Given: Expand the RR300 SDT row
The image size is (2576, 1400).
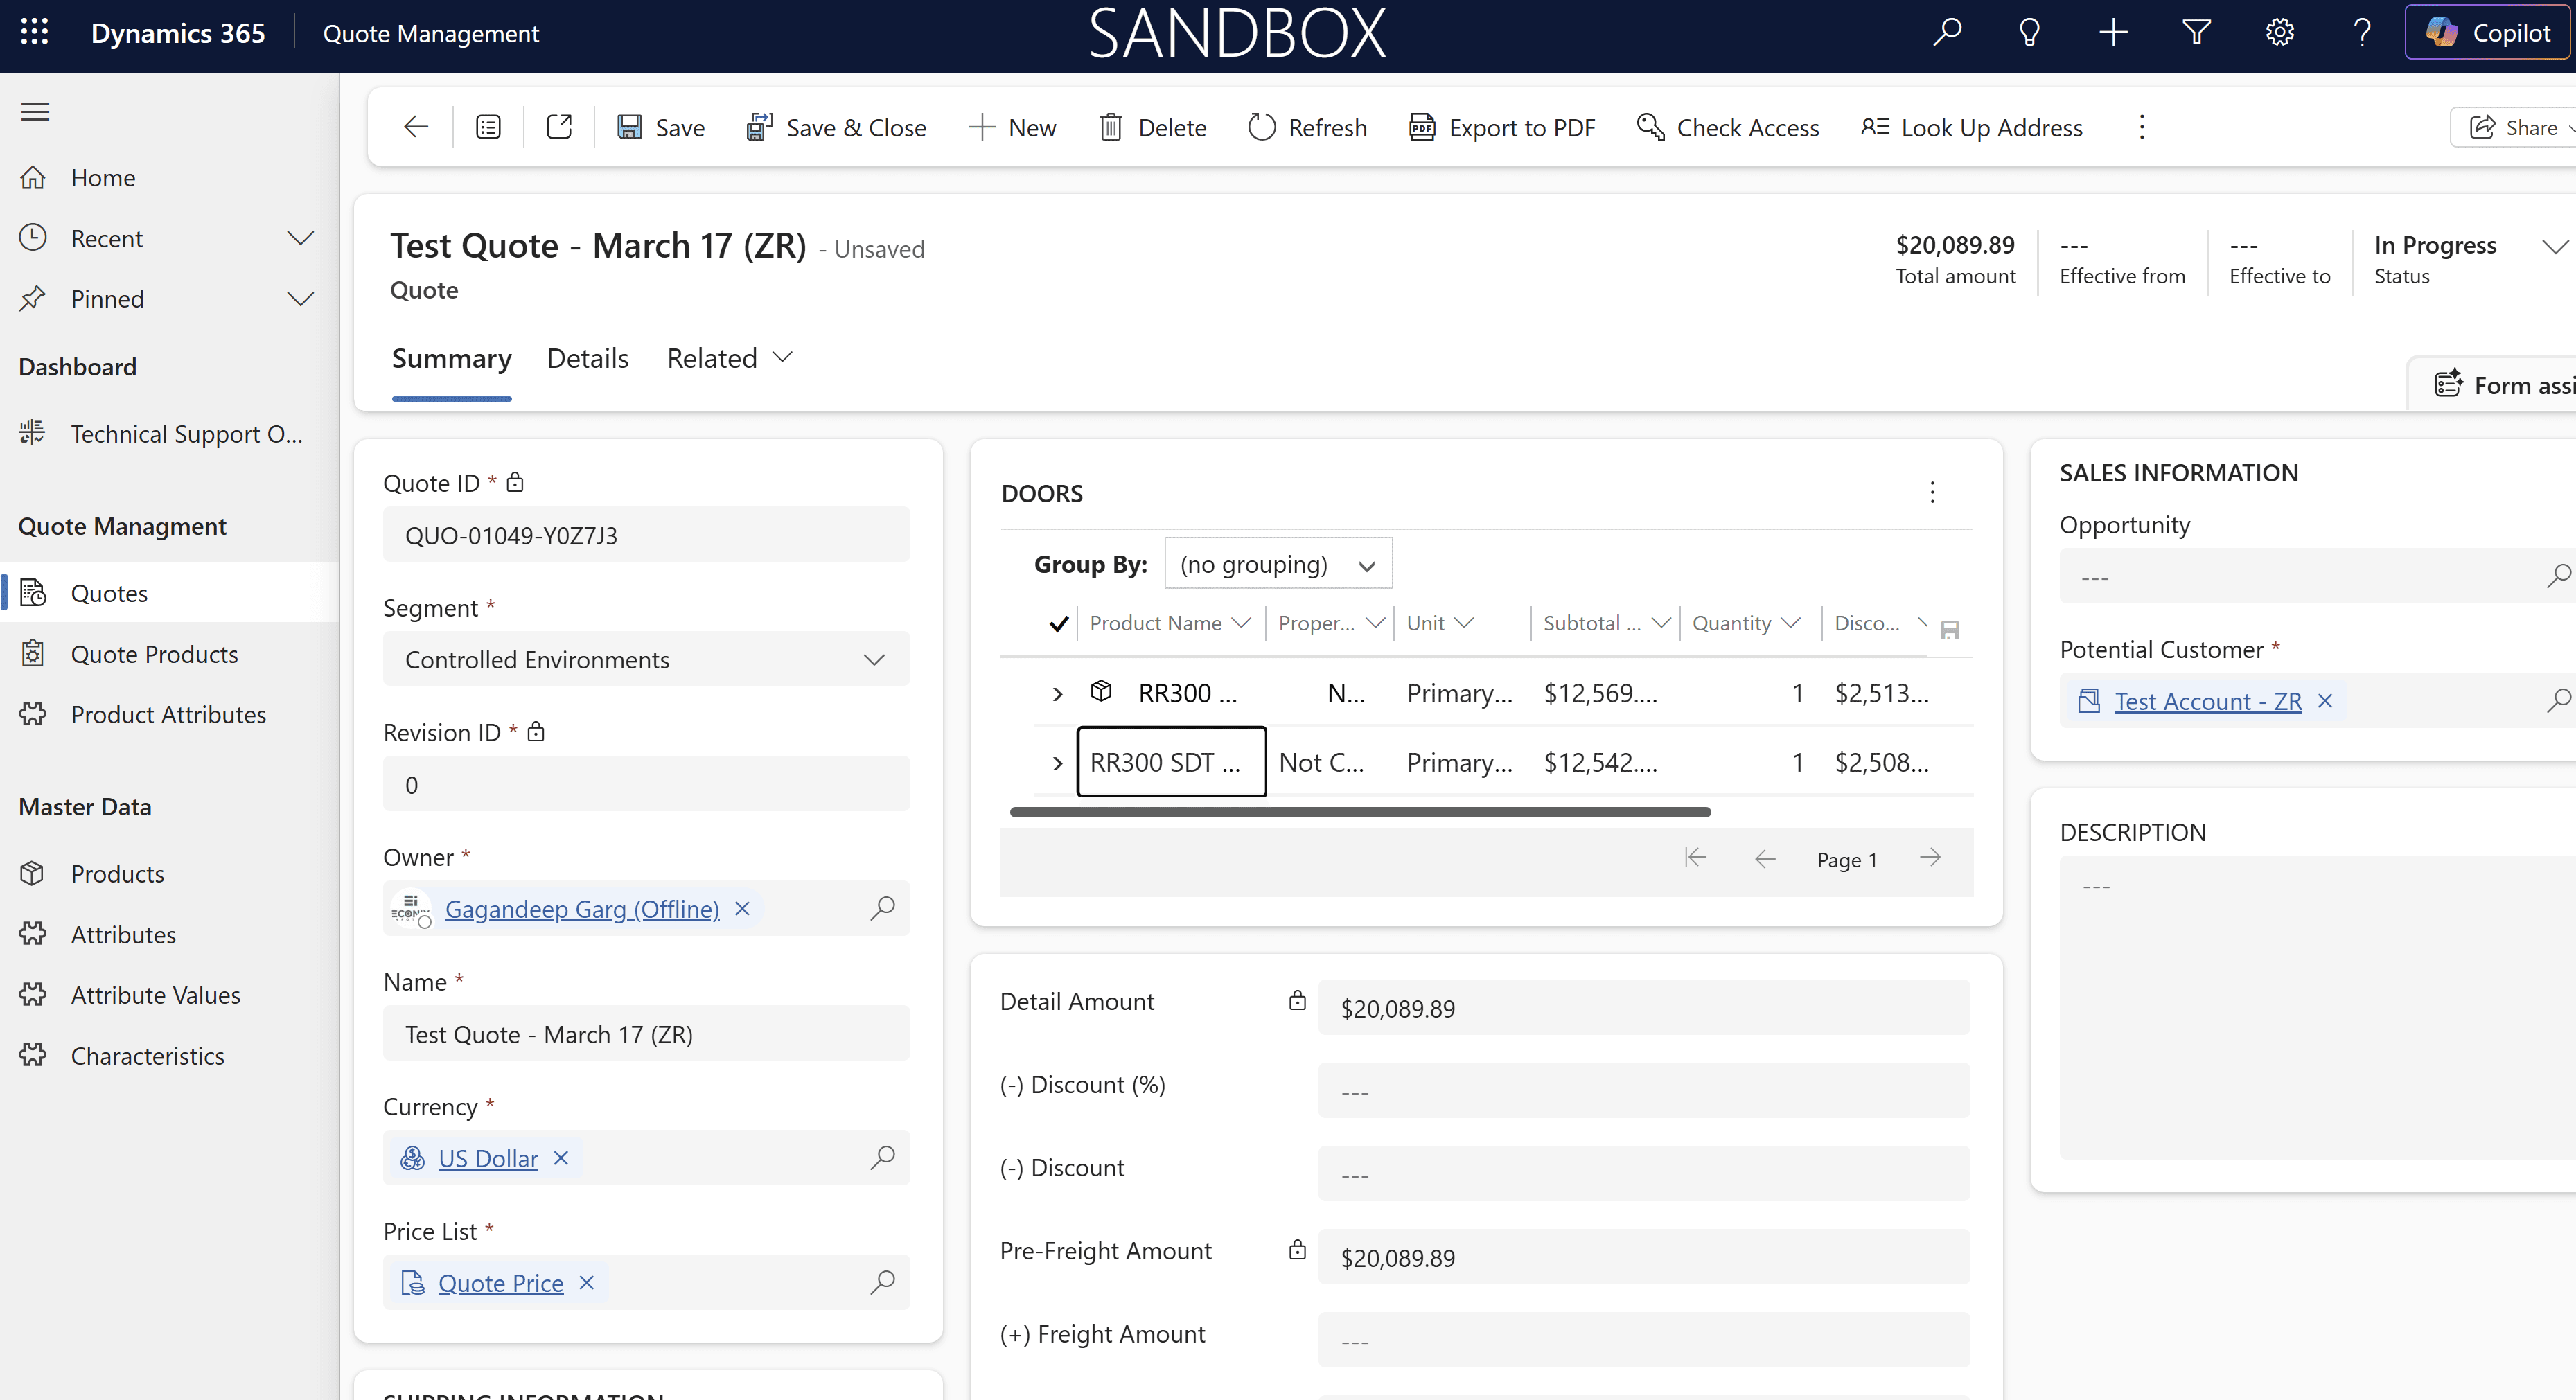Looking at the screenshot, I should tap(1057, 763).
